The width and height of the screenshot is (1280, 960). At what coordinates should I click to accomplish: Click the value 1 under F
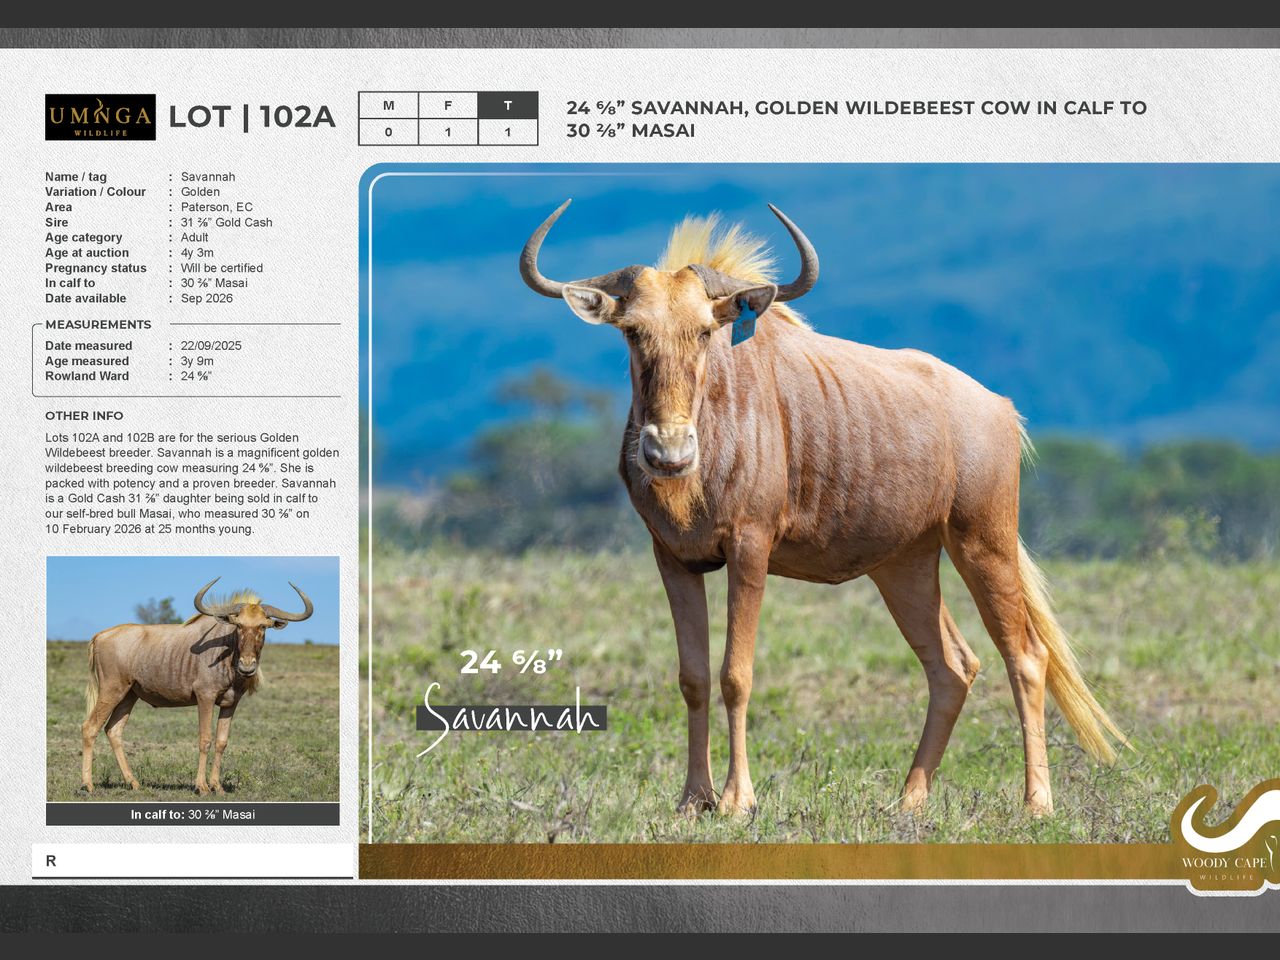(x=448, y=132)
